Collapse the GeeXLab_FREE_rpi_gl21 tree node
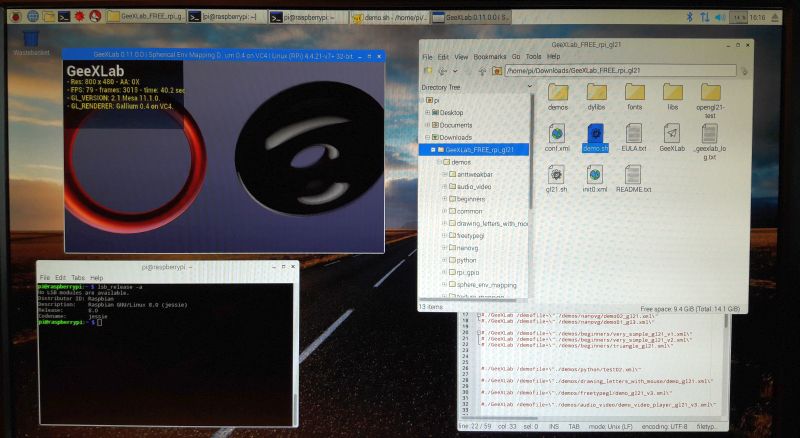 pyautogui.click(x=433, y=150)
